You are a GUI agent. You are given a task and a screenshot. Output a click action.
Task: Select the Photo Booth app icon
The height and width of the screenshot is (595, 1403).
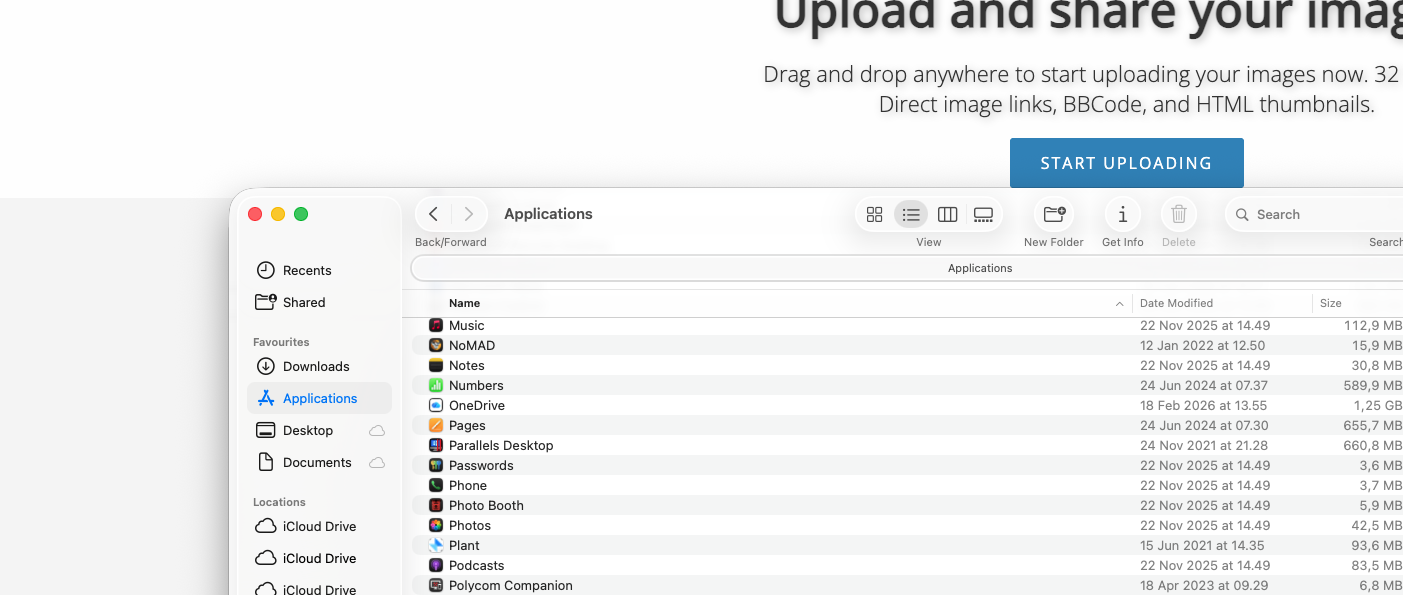point(436,505)
